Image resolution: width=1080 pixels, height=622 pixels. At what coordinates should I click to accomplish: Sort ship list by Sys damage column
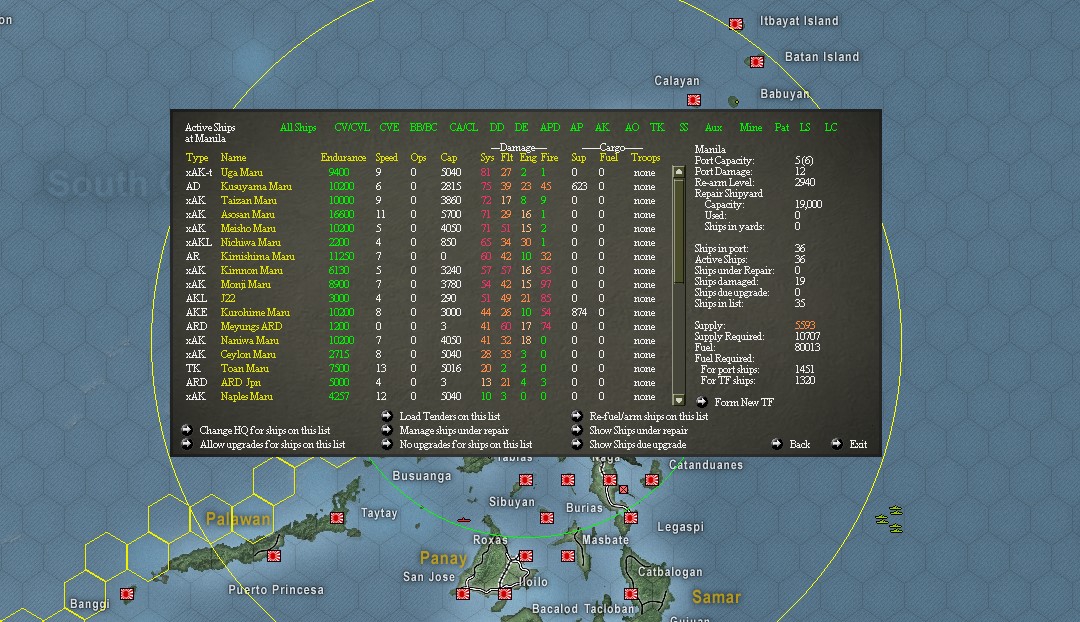pyautogui.click(x=487, y=158)
